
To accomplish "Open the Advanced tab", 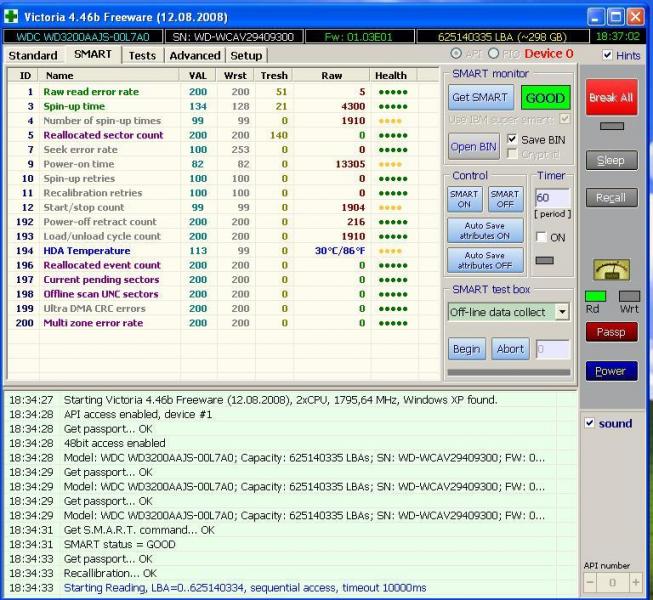I will [x=194, y=56].
